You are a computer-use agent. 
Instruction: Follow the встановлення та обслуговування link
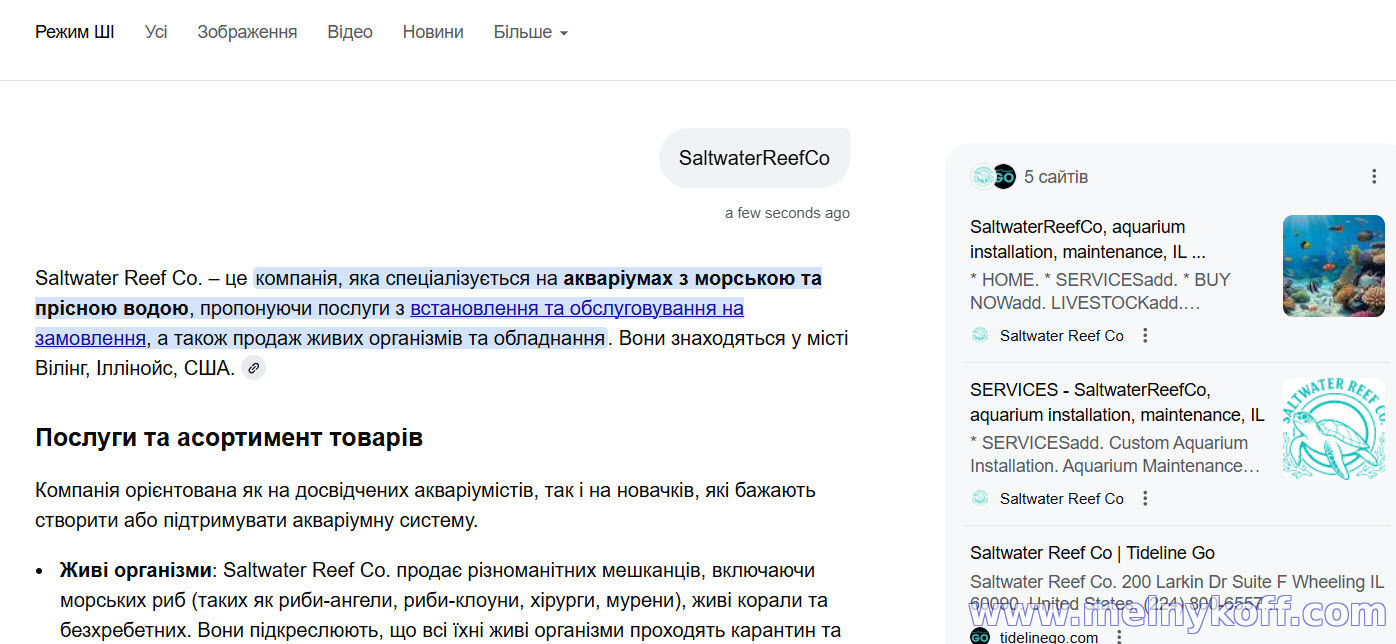[x=576, y=308]
